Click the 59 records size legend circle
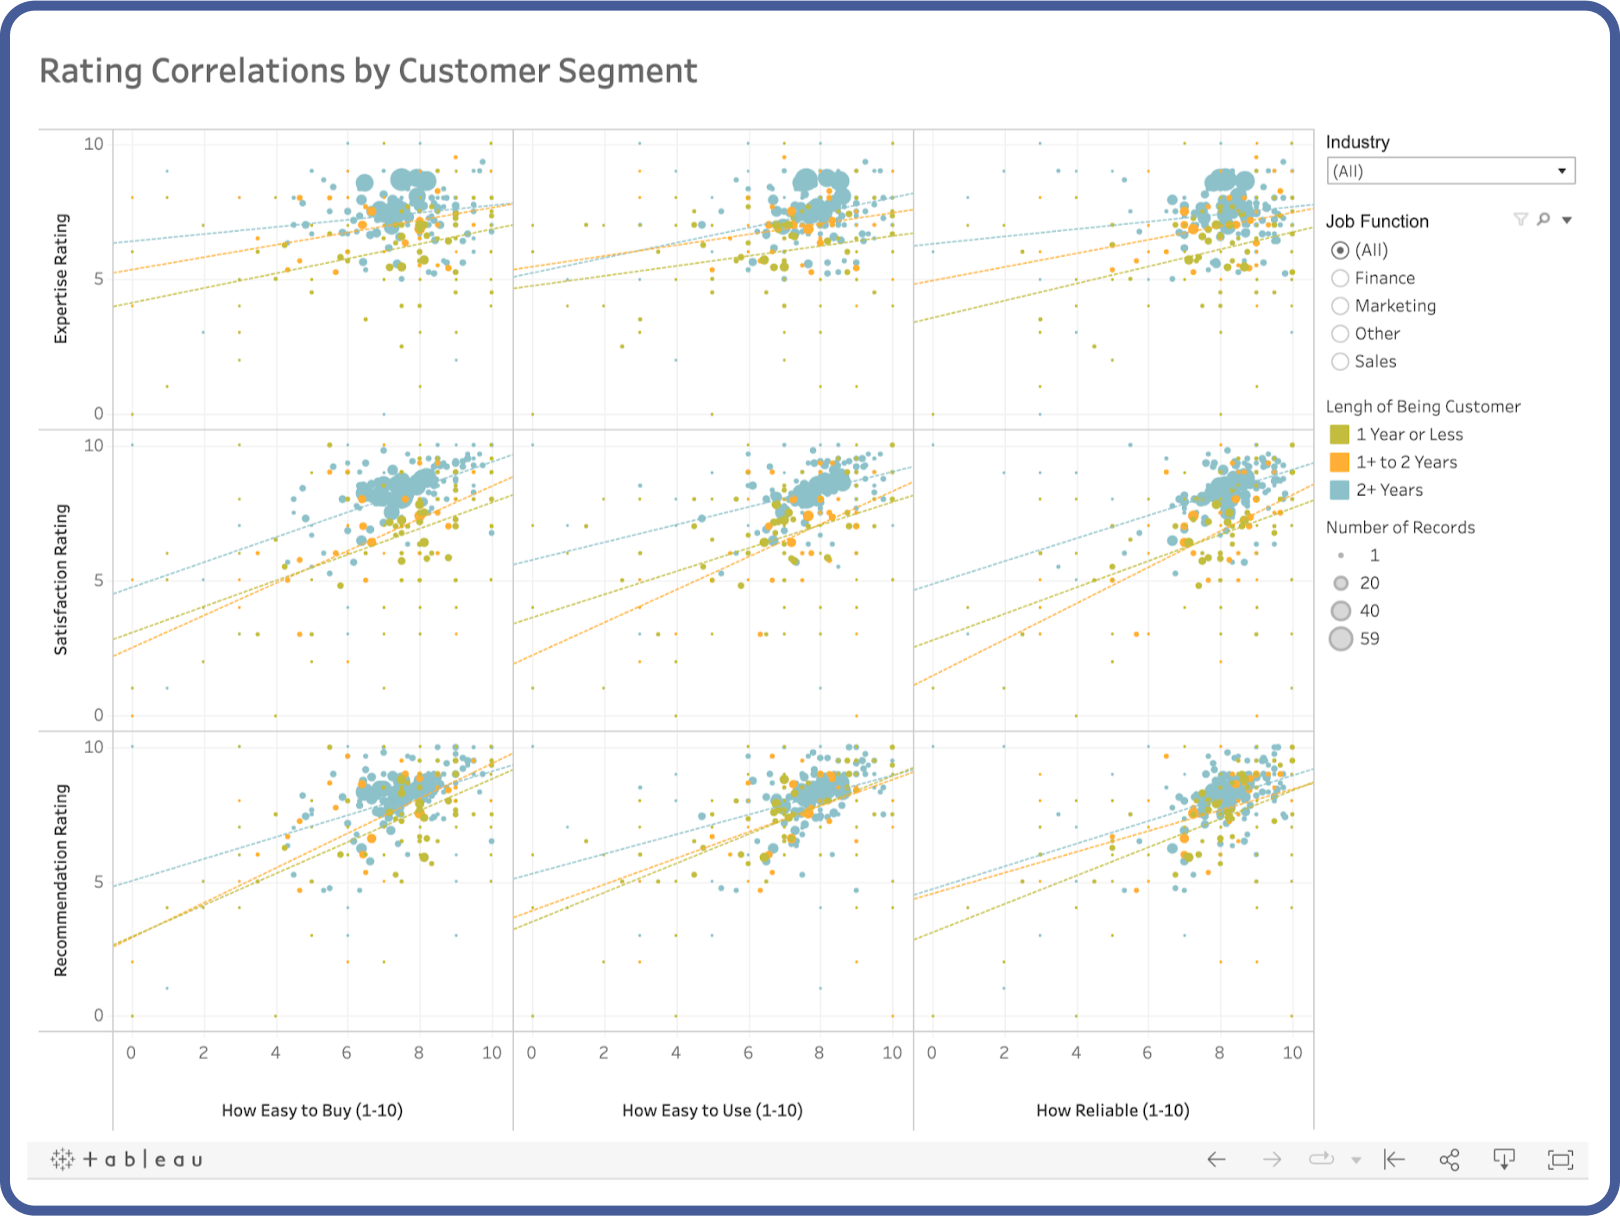 (x=1341, y=638)
